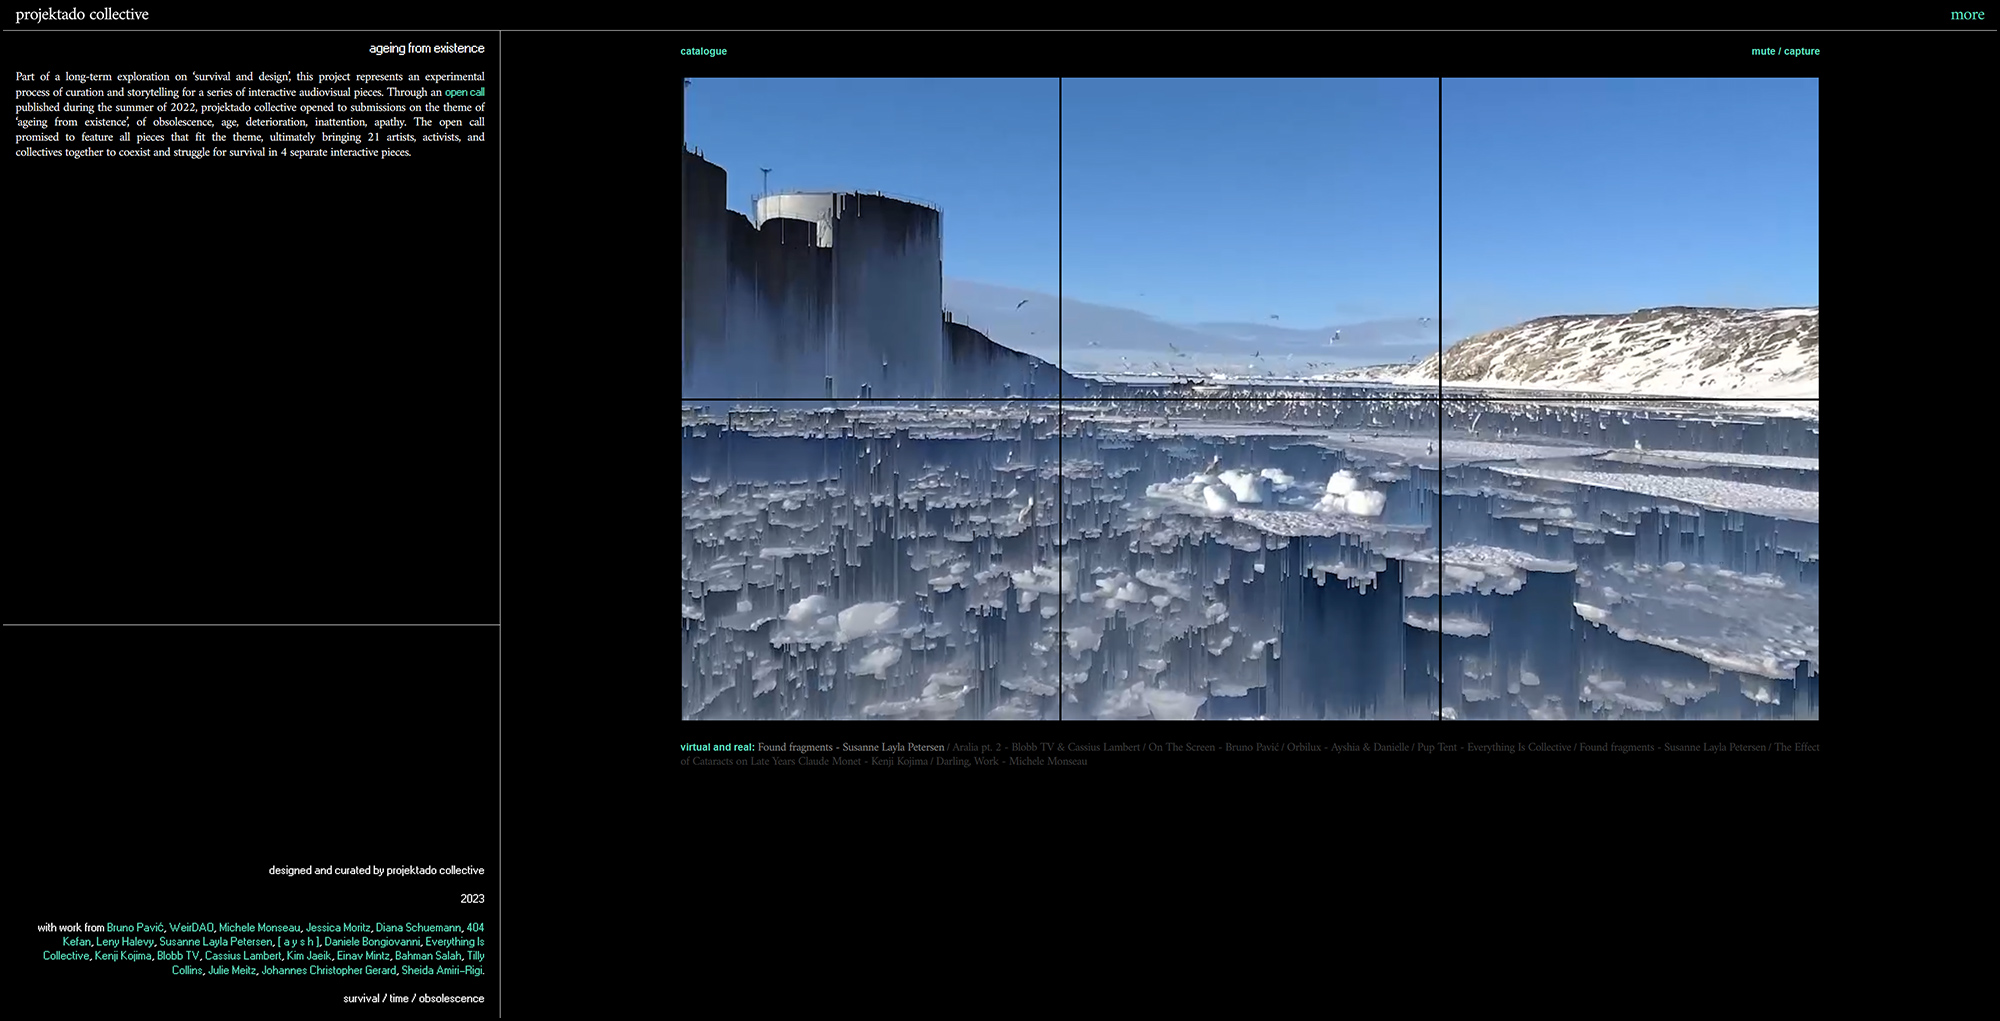The width and height of the screenshot is (2000, 1021).
Task: Select 'Pup Tent' piece in caption list
Action: 1436,747
